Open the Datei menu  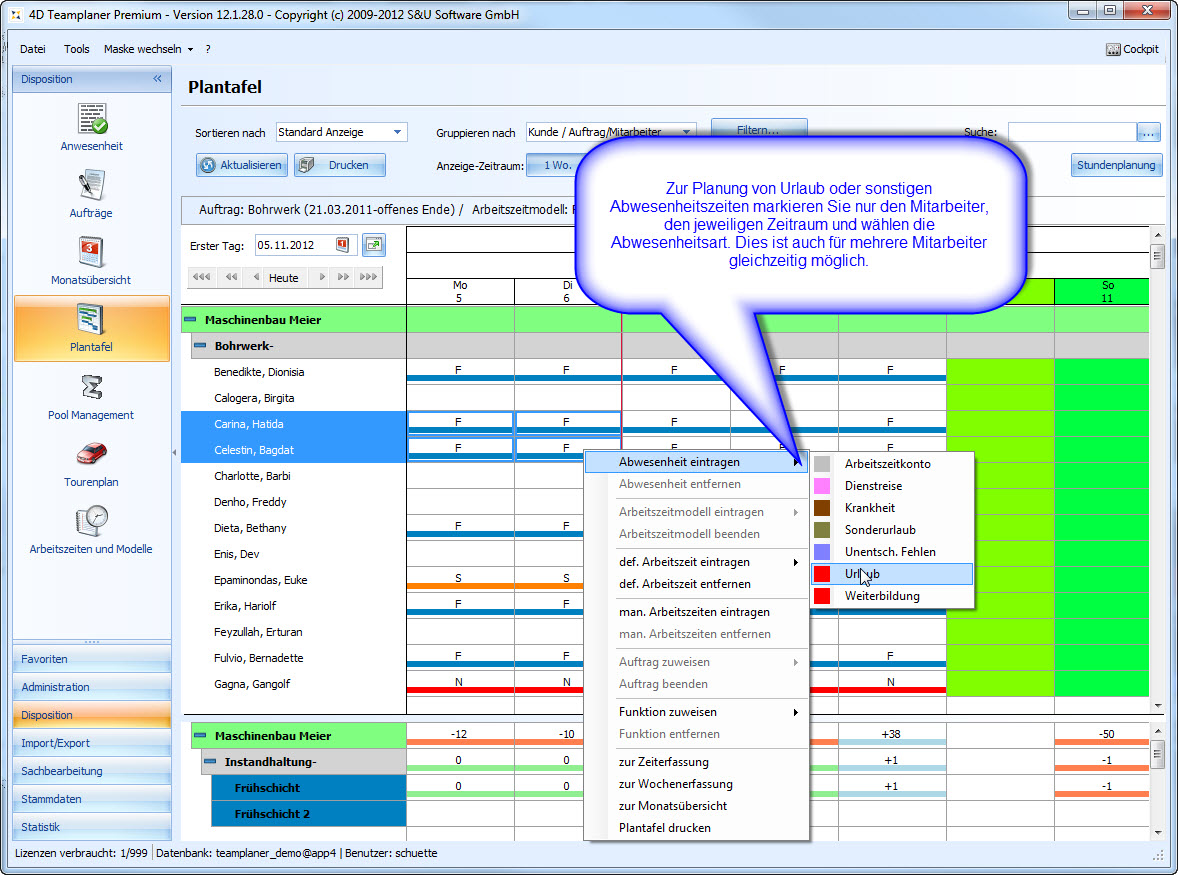click(x=33, y=49)
